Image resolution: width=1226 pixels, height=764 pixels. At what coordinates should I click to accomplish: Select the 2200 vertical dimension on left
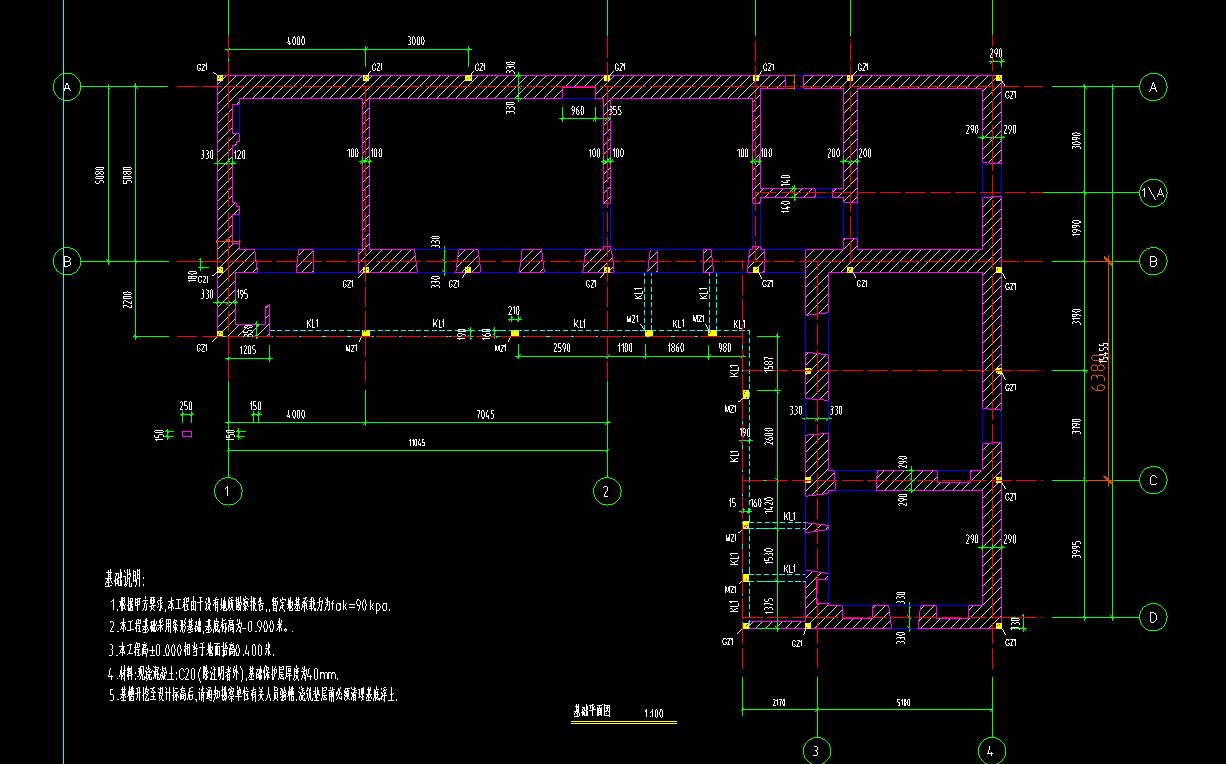pos(127,298)
